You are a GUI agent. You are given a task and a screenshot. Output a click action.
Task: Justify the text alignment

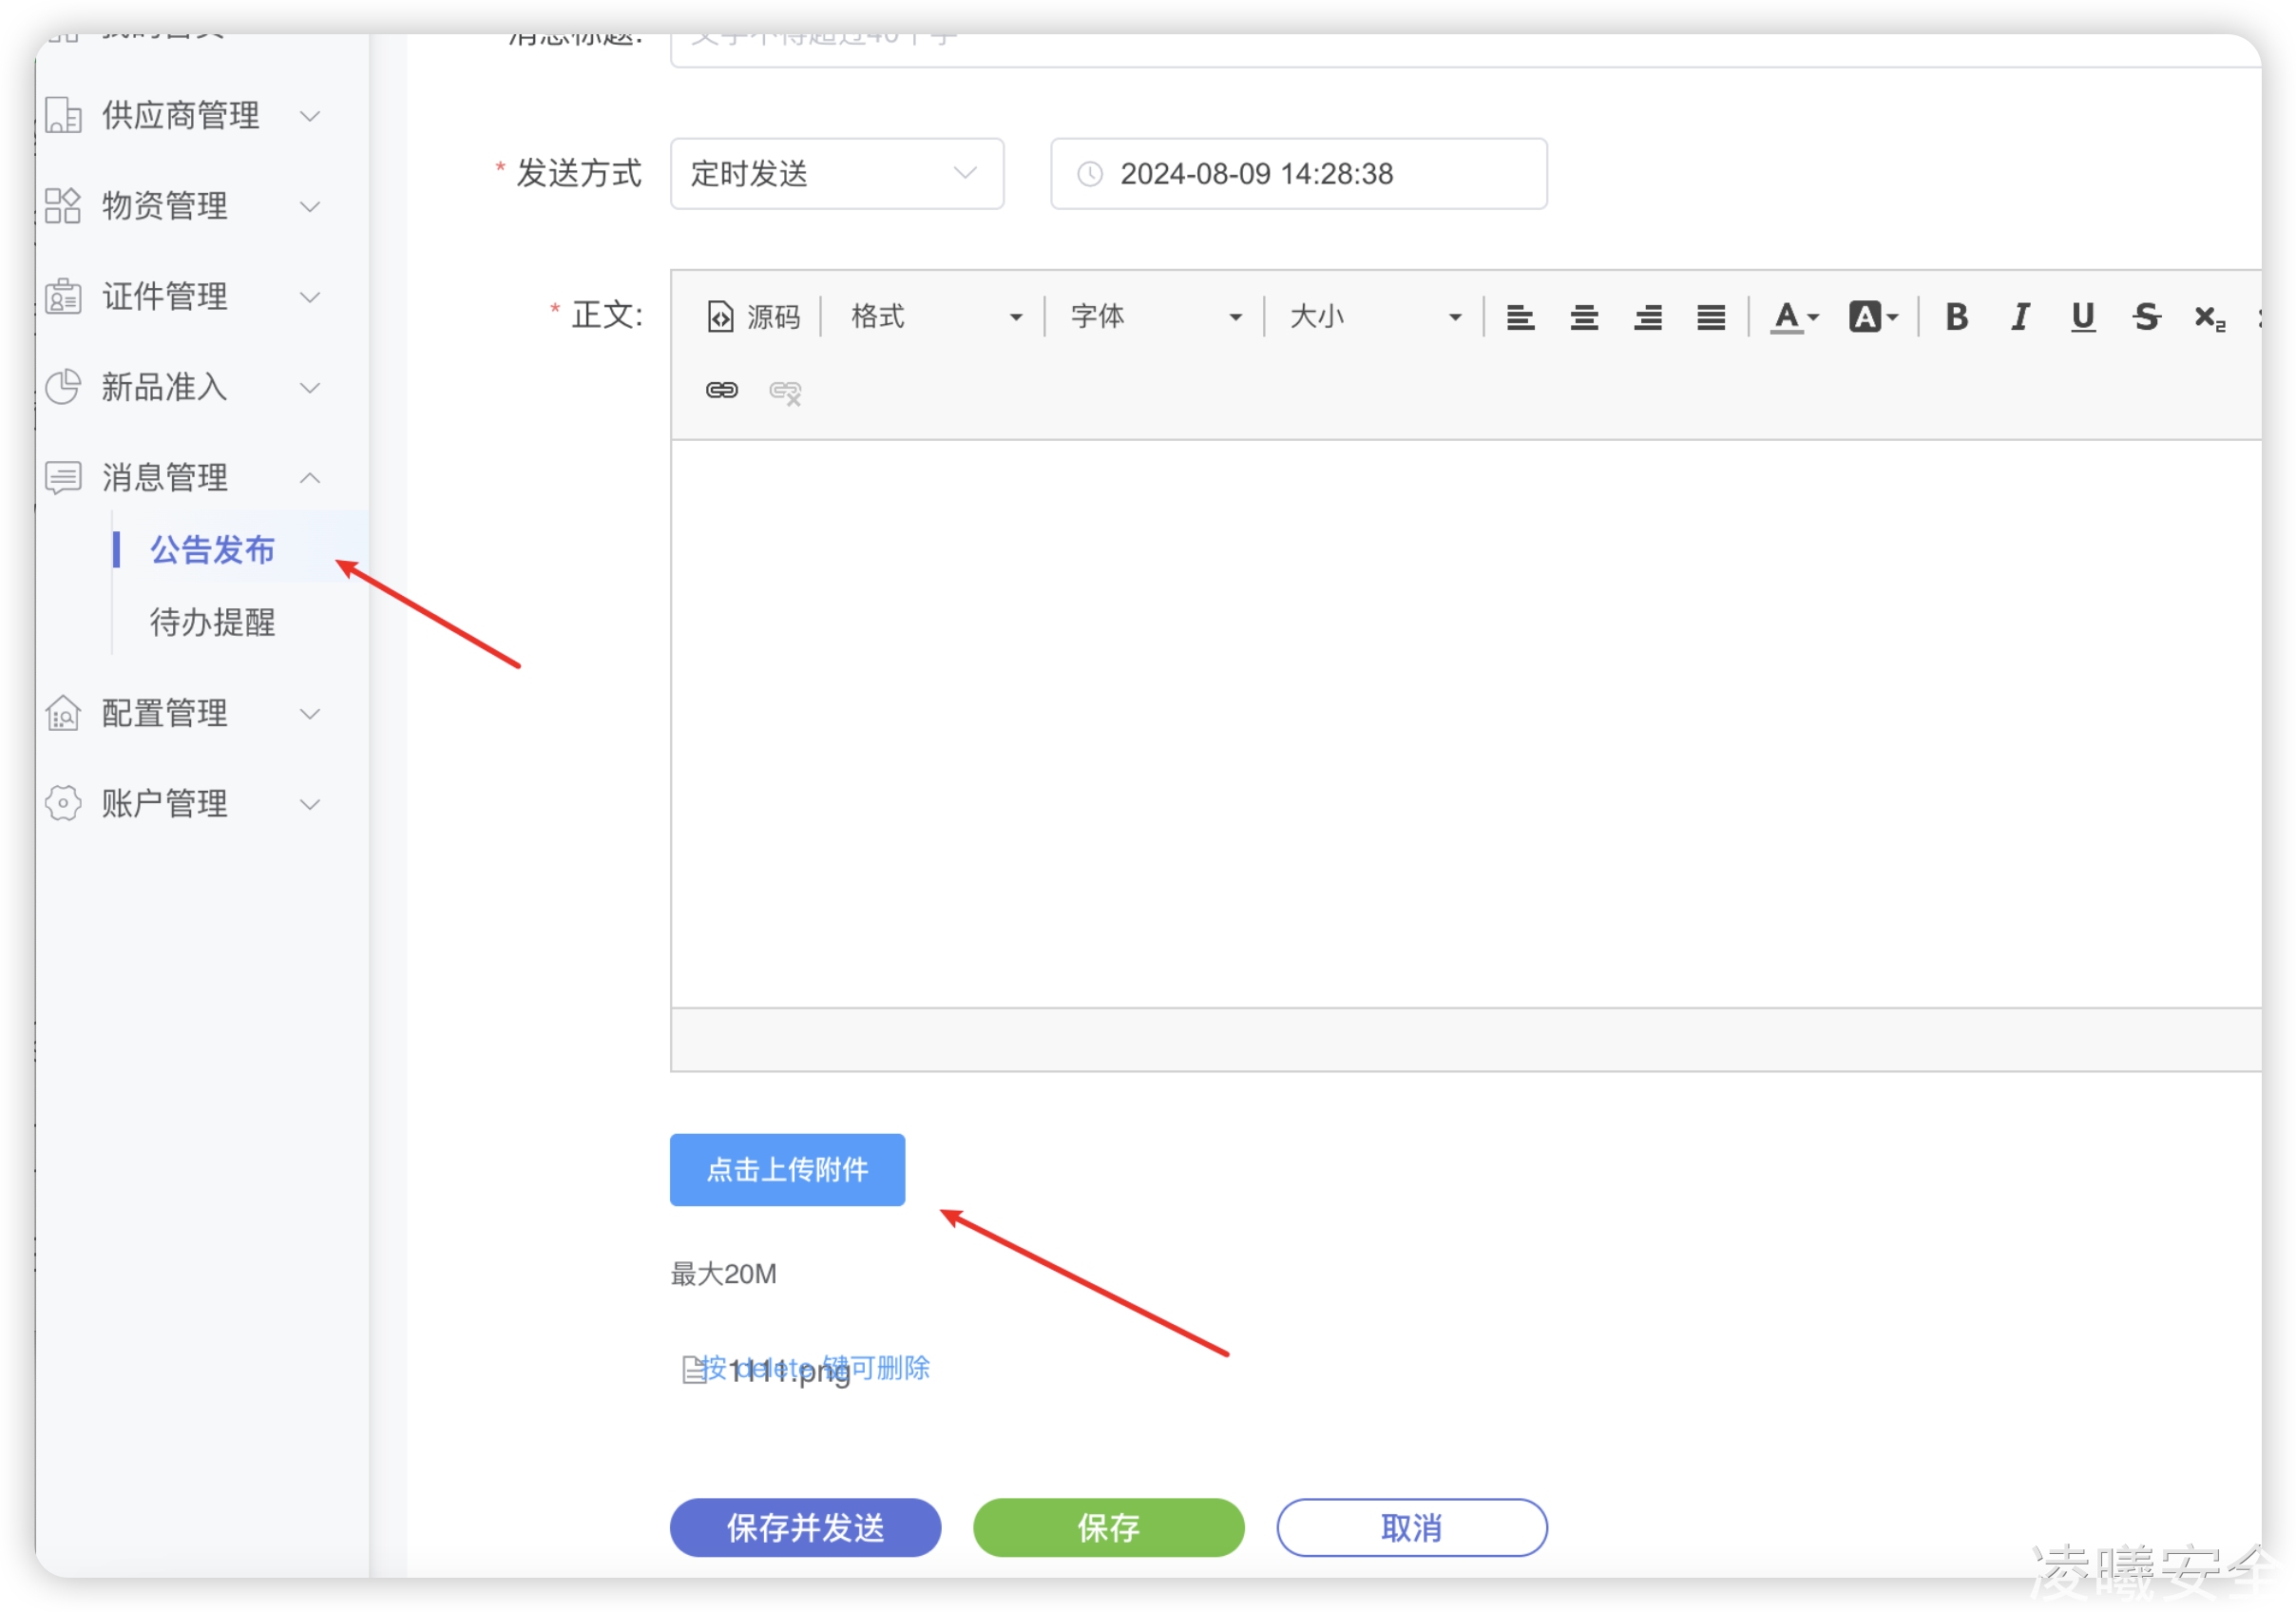point(1710,318)
